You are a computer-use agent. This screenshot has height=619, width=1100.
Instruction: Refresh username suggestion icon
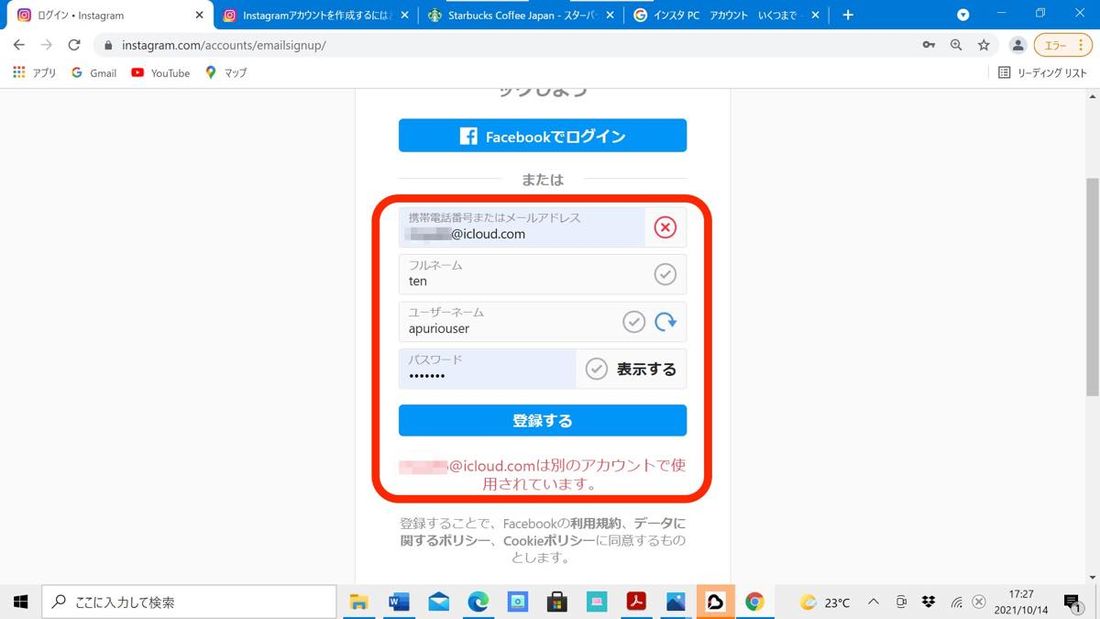[x=666, y=321]
